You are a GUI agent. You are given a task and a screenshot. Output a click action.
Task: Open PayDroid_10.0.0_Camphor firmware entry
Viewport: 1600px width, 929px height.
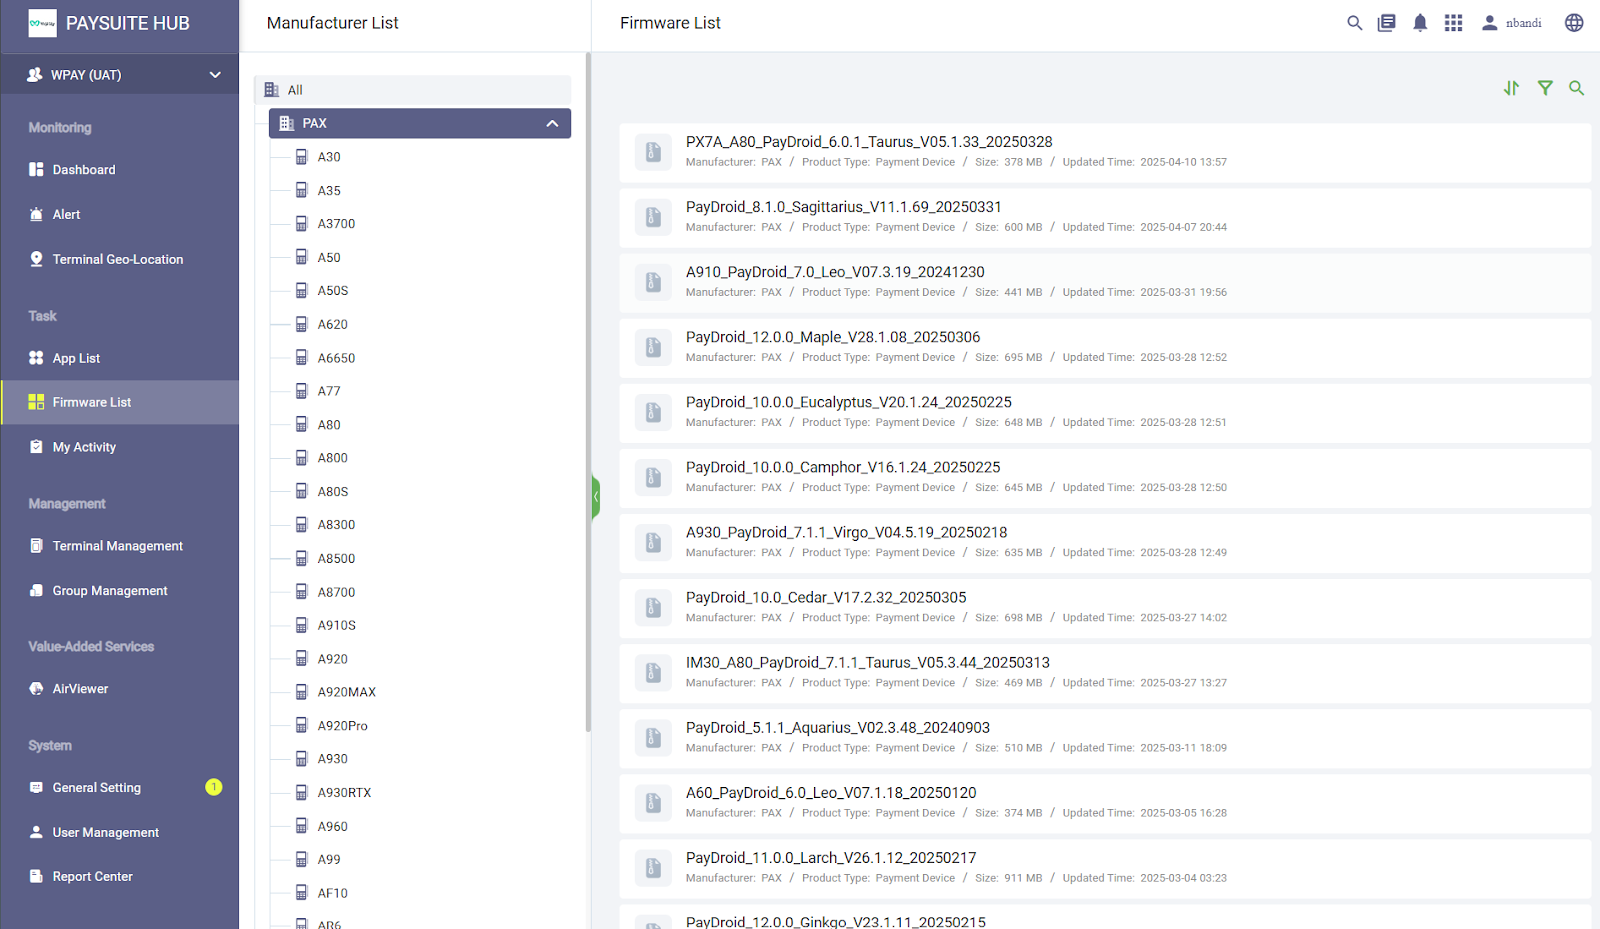coord(1105,477)
